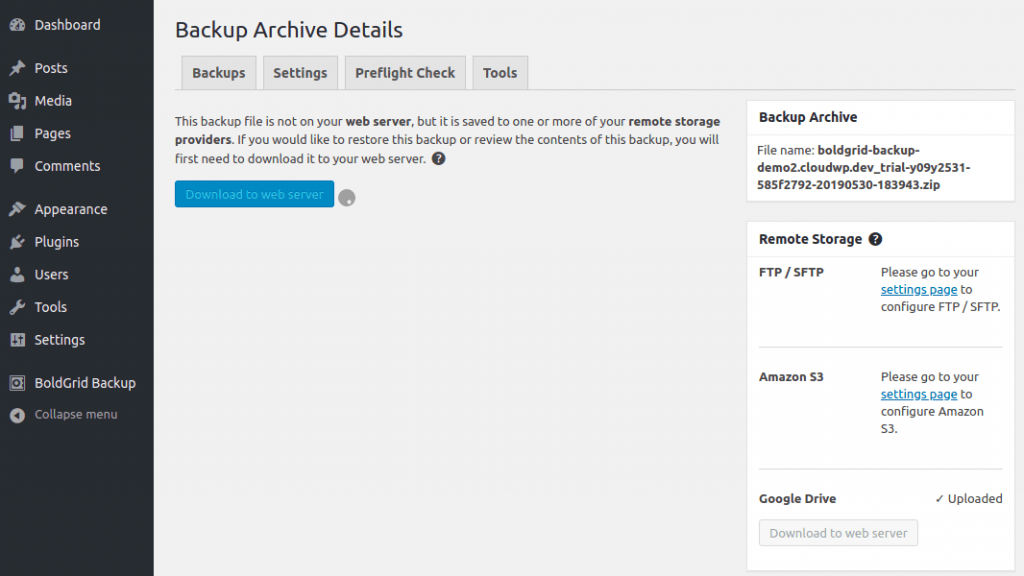Collapse menu using the arrow icon
Screen dimensions: 1024x576
(x=18, y=415)
